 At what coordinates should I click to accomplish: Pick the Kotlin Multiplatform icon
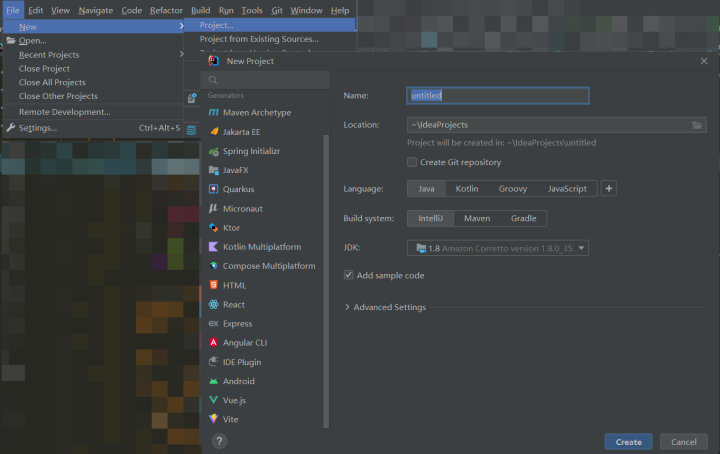(214, 247)
